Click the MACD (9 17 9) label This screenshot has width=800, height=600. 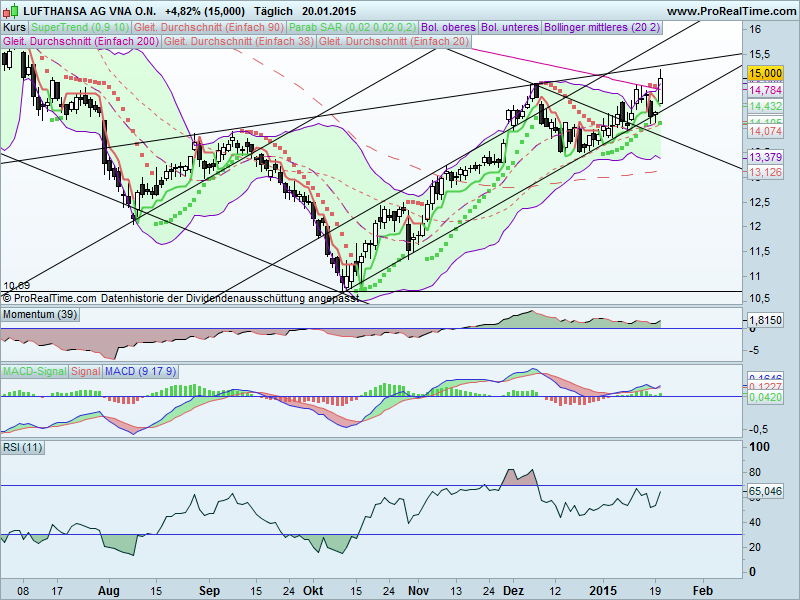point(140,371)
